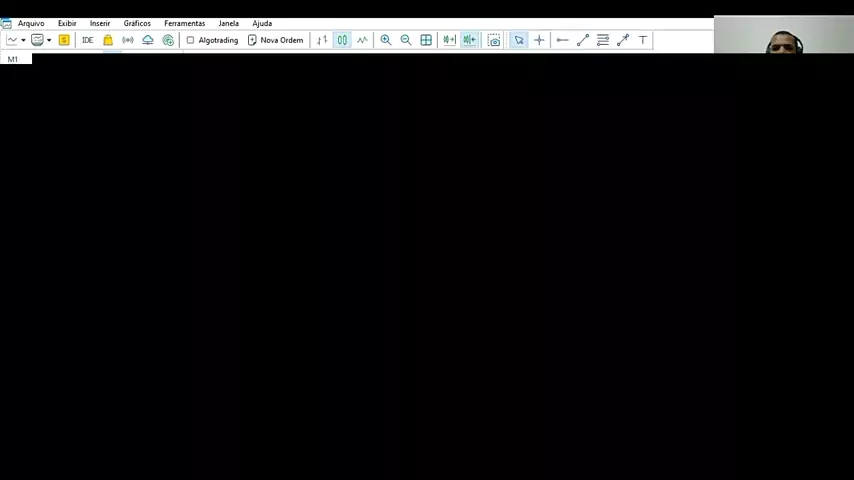The image size is (854, 480).
Task: Open the Signals broadcast icon
Action: (128, 40)
